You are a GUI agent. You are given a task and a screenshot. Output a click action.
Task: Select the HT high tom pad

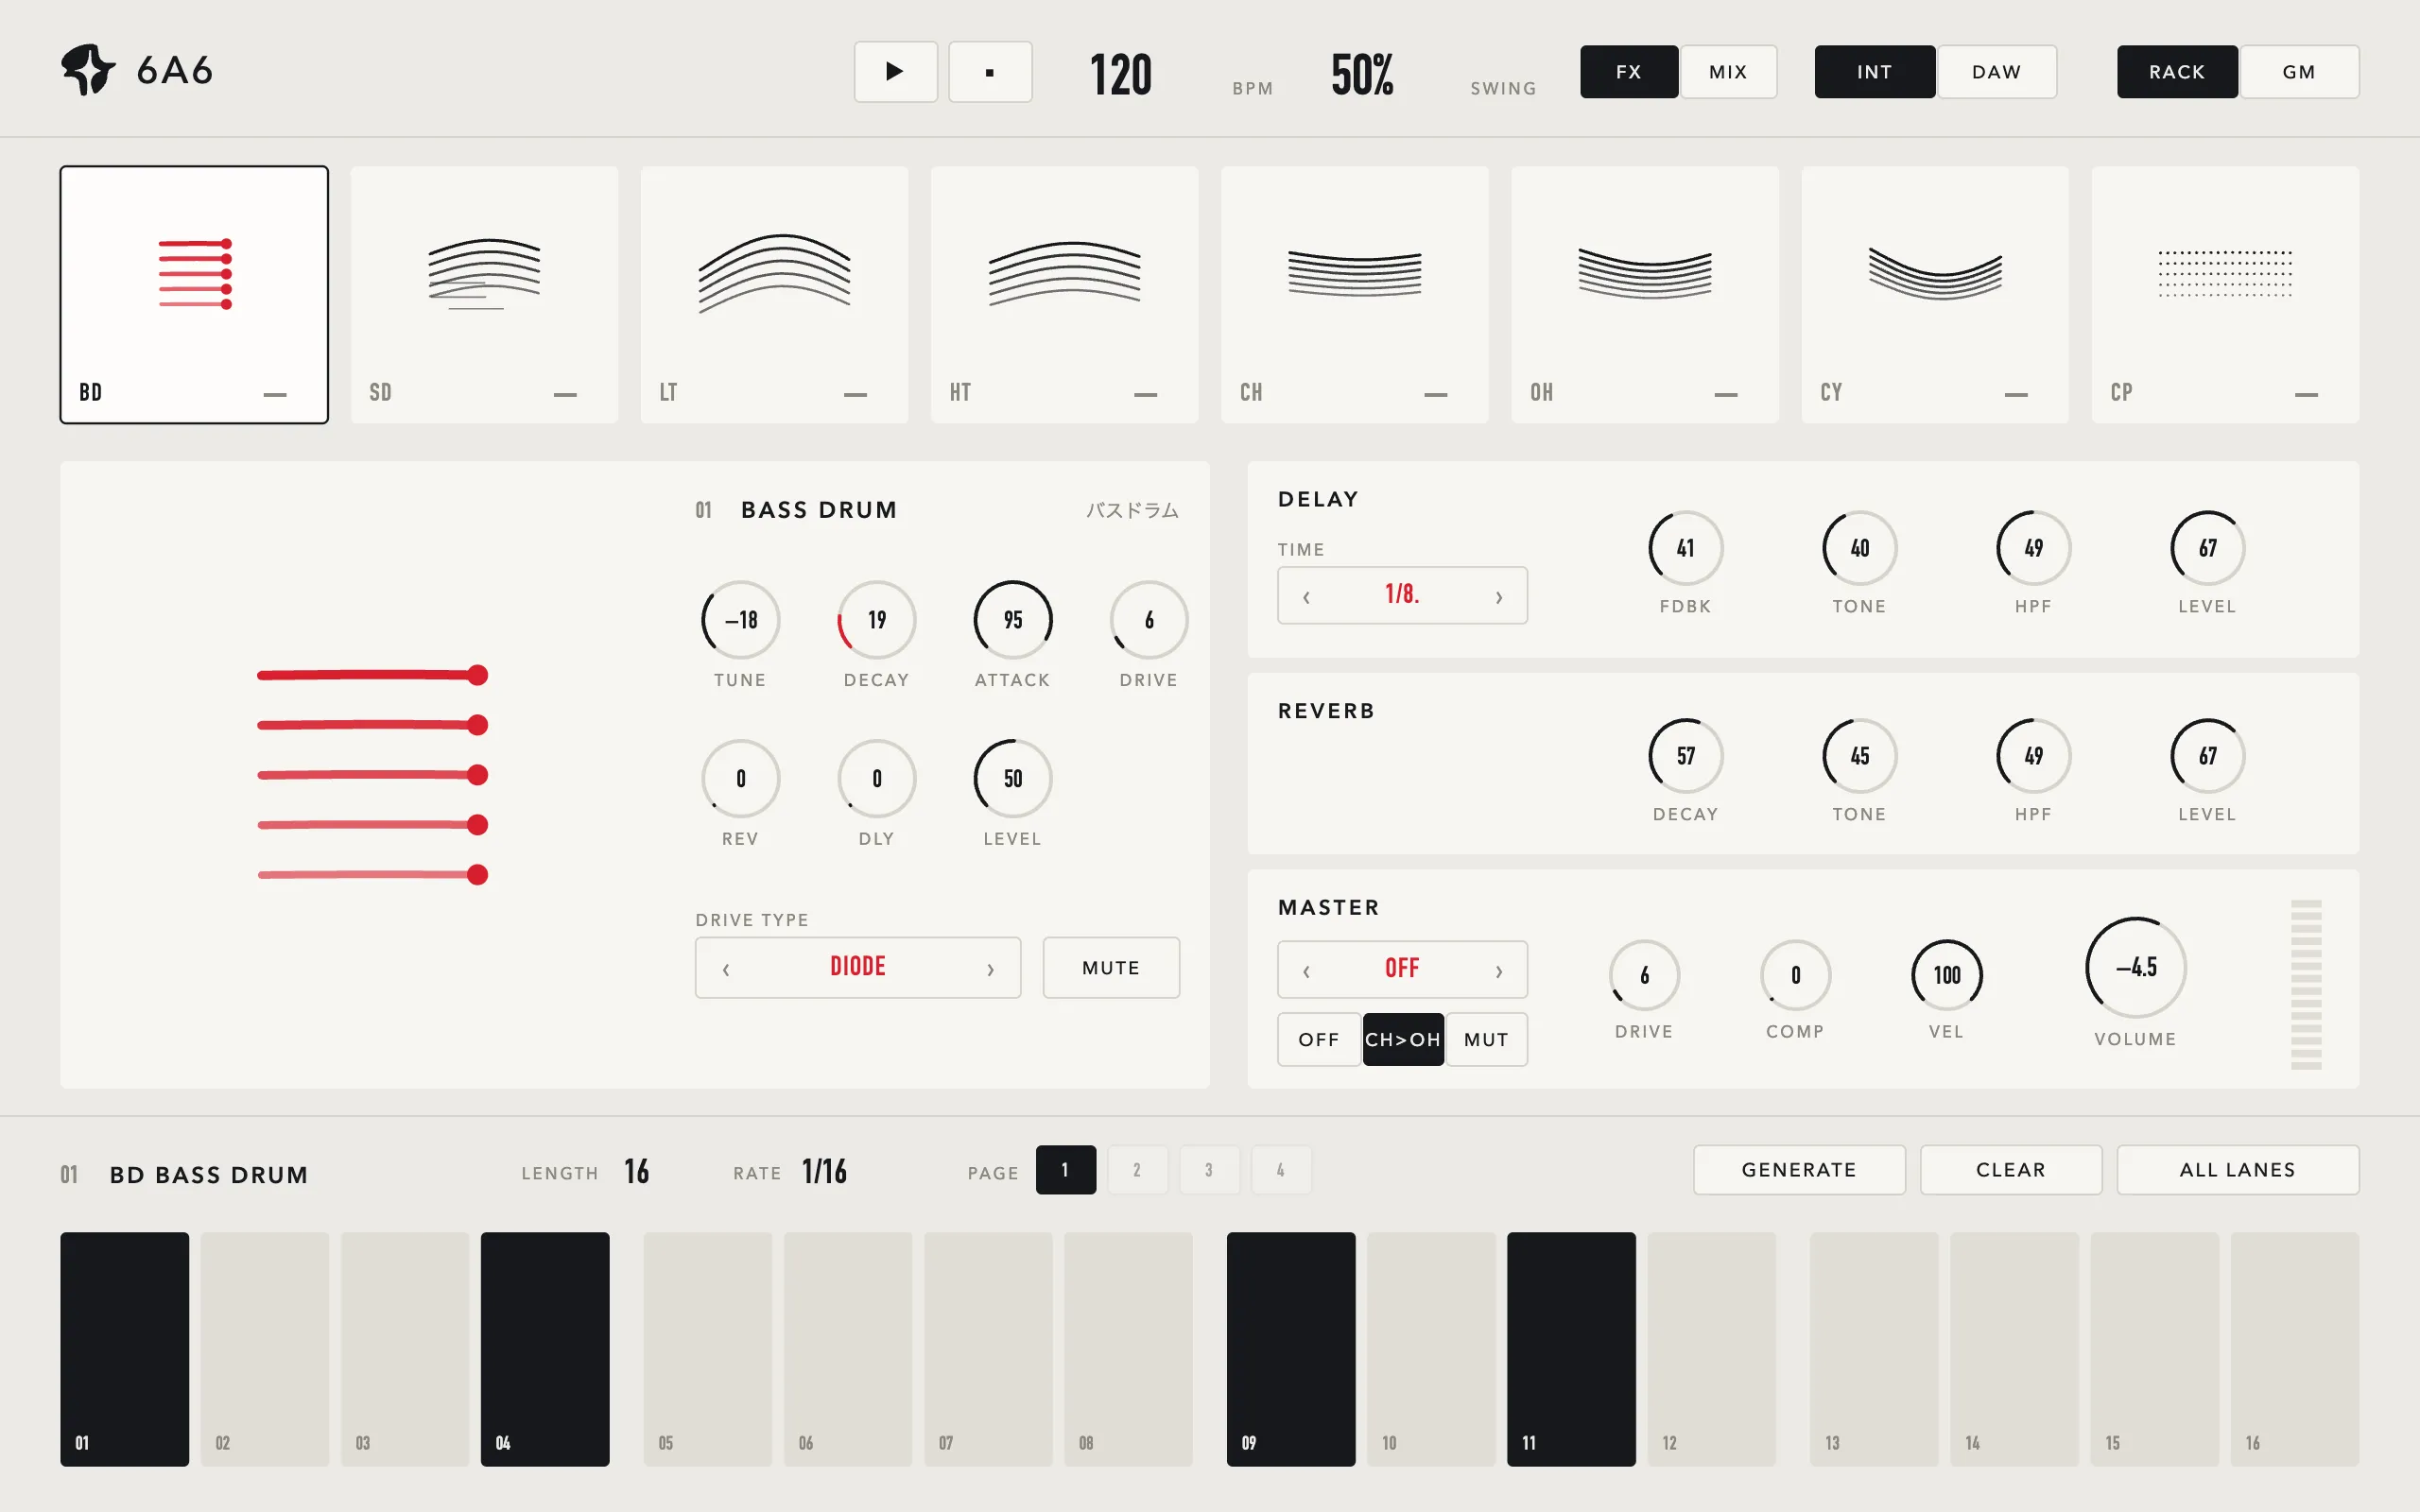pyautogui.click(x=1064, y=295)
